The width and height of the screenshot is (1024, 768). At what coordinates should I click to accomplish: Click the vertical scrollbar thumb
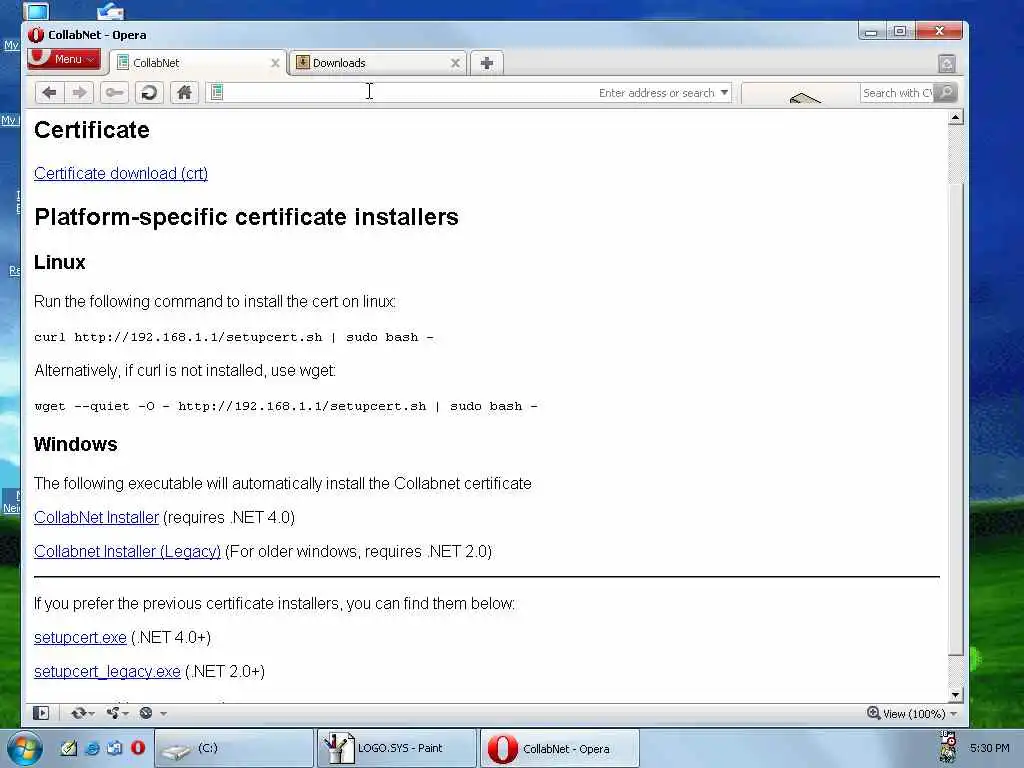coord(955,418)
